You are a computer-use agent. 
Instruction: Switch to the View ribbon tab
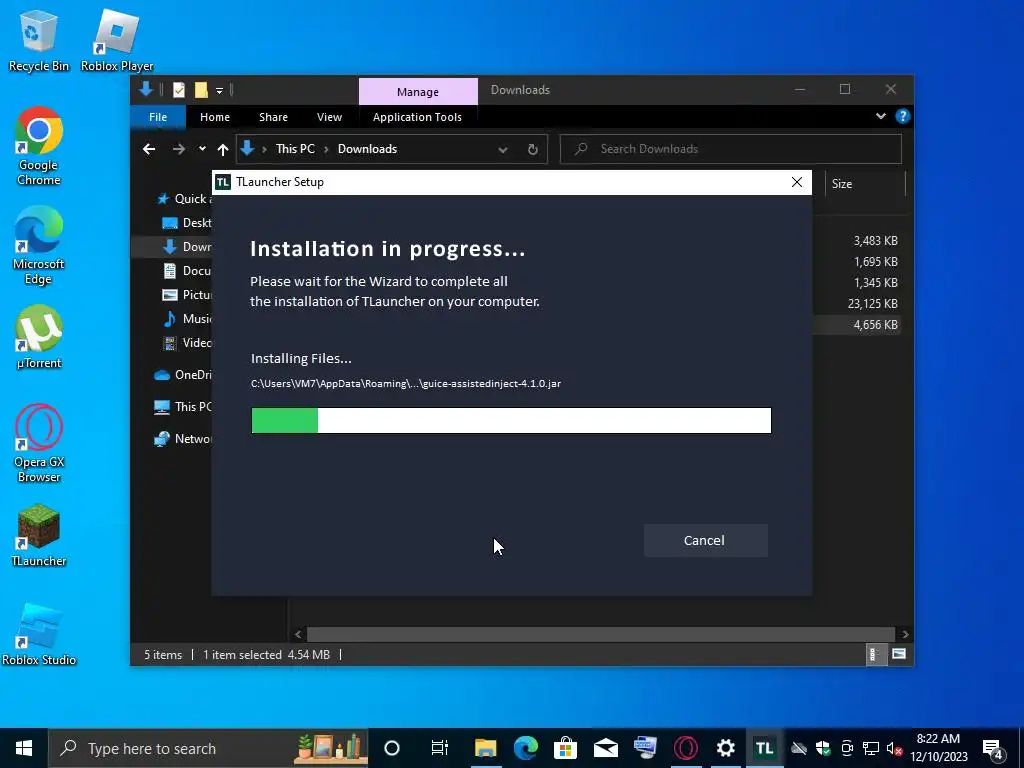[x=329, y=117]
